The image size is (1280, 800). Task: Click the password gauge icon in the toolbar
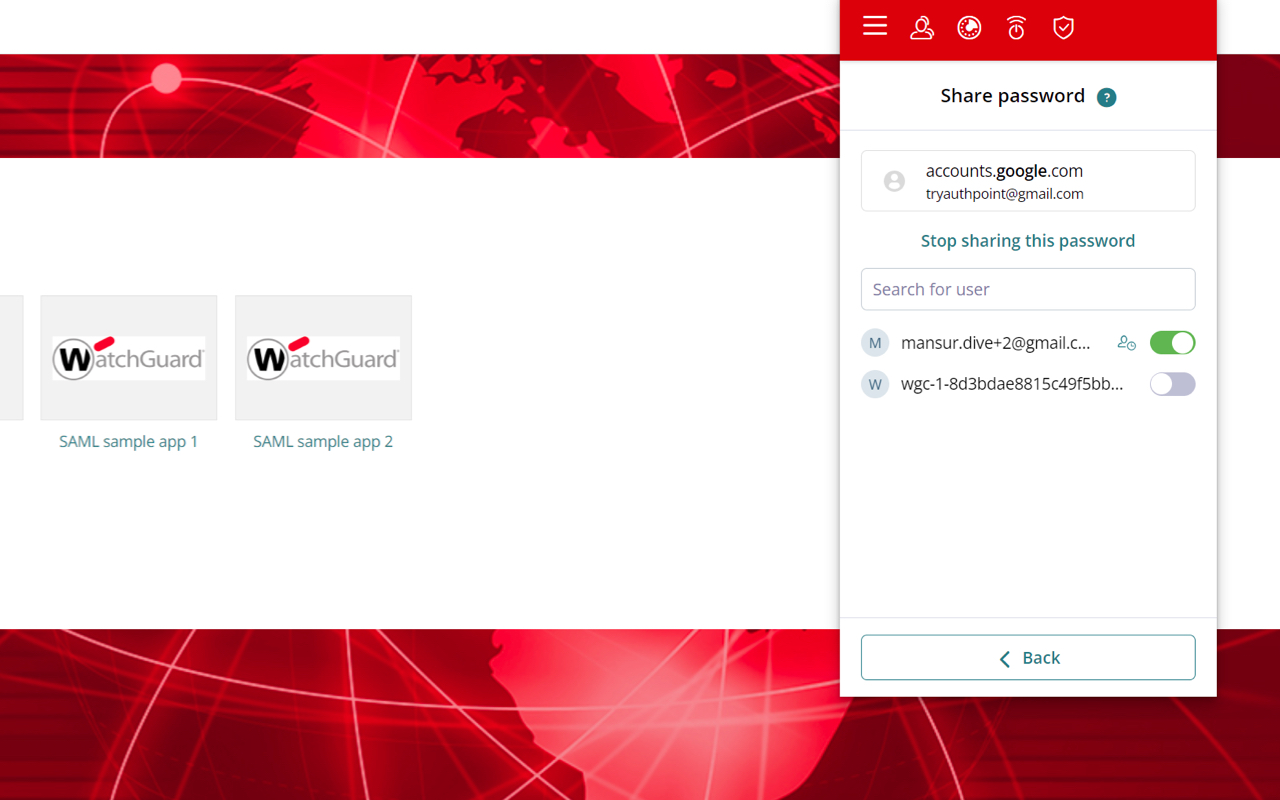pos(969,27)
